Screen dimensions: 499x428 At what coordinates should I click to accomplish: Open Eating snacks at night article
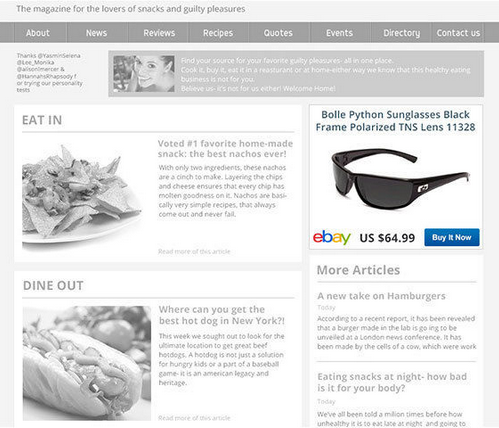392,382
